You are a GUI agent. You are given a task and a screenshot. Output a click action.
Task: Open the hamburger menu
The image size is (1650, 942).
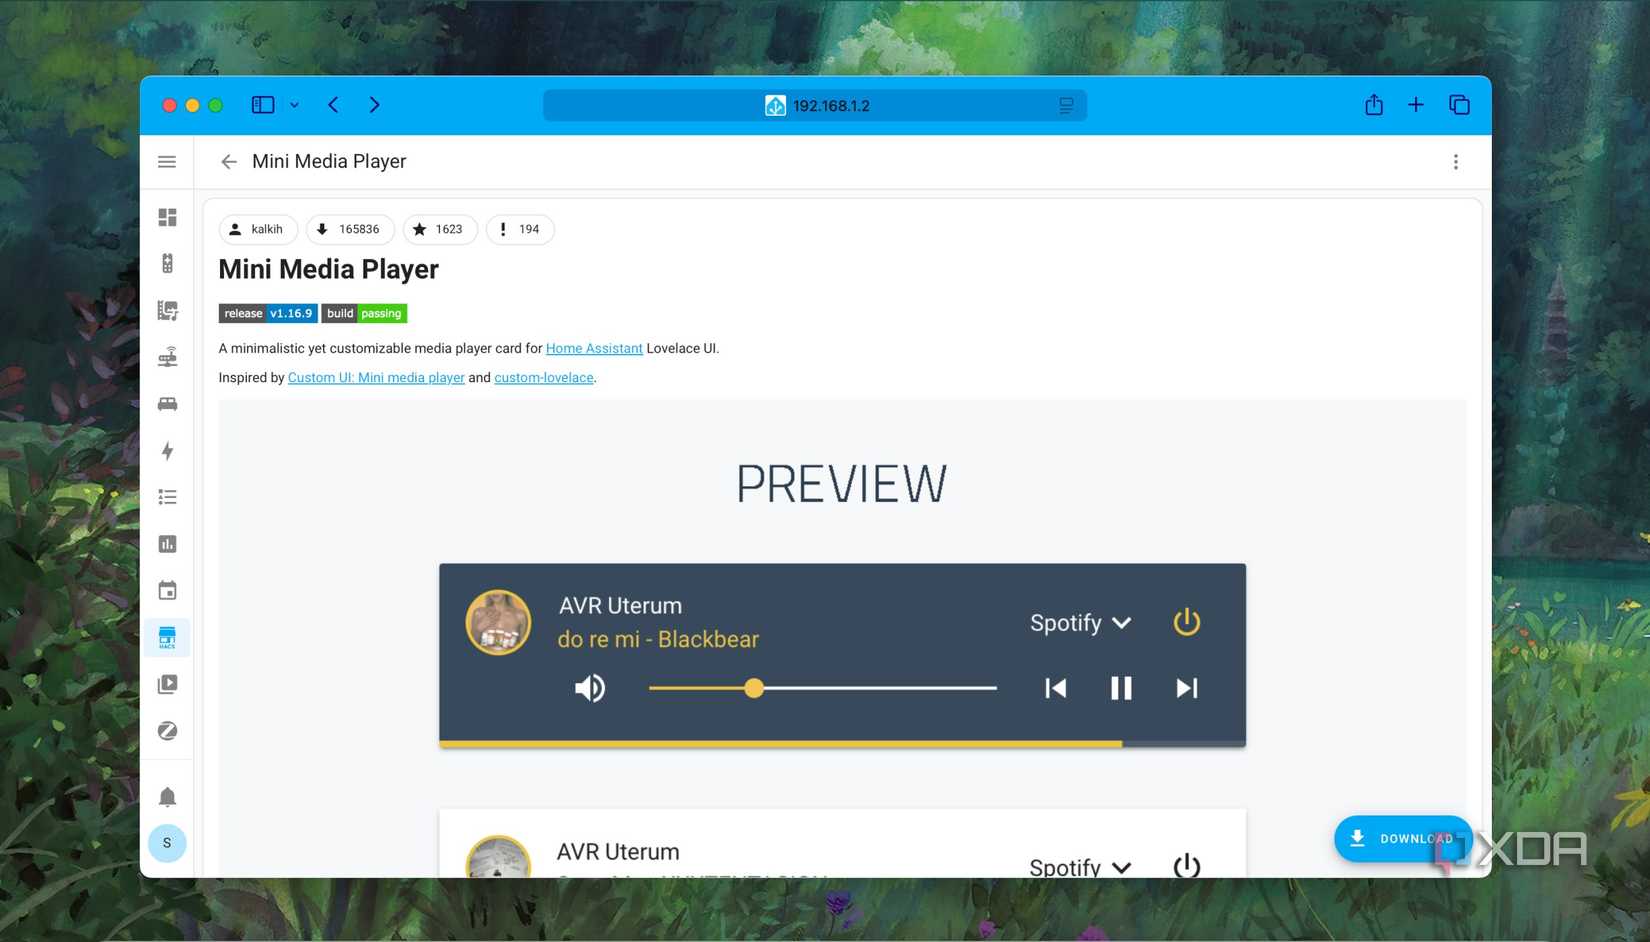tap(167, 161)
